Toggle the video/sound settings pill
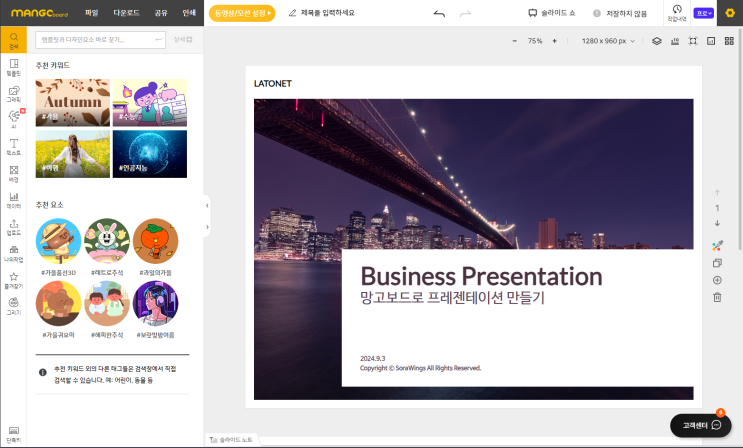This screenshot has width=743, height=448. [x=241, y=13]
